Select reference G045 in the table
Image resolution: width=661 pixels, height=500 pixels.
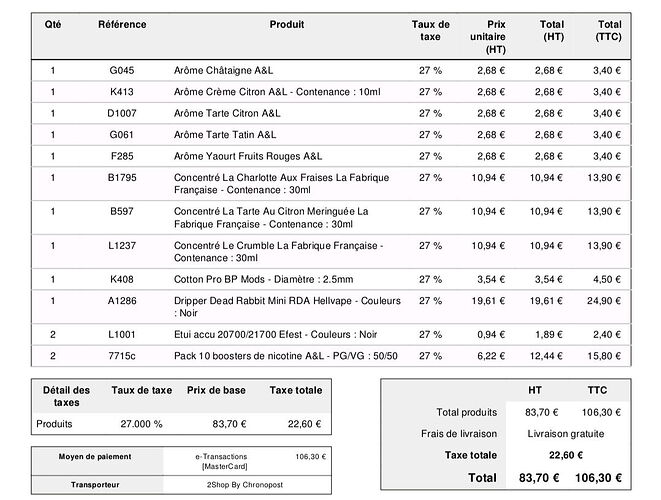pyautogui.click(x=122, y=71)
